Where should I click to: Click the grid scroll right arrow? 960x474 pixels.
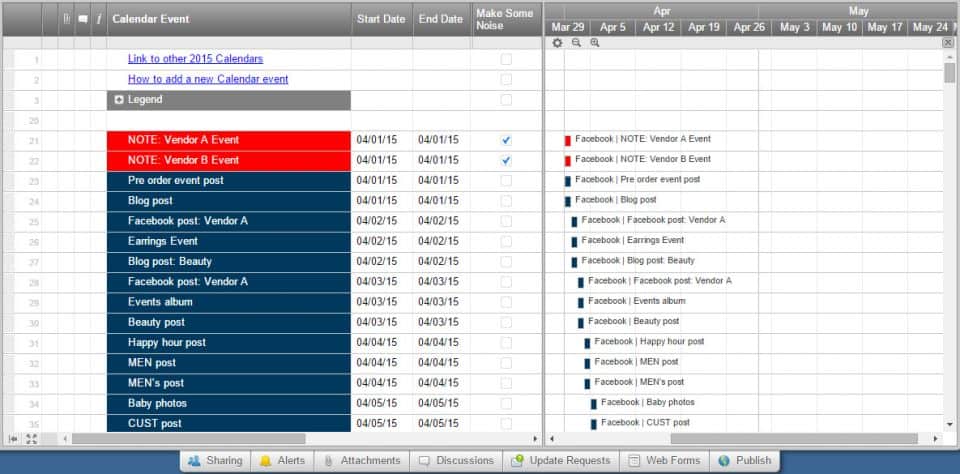click(x=535, y=438)
